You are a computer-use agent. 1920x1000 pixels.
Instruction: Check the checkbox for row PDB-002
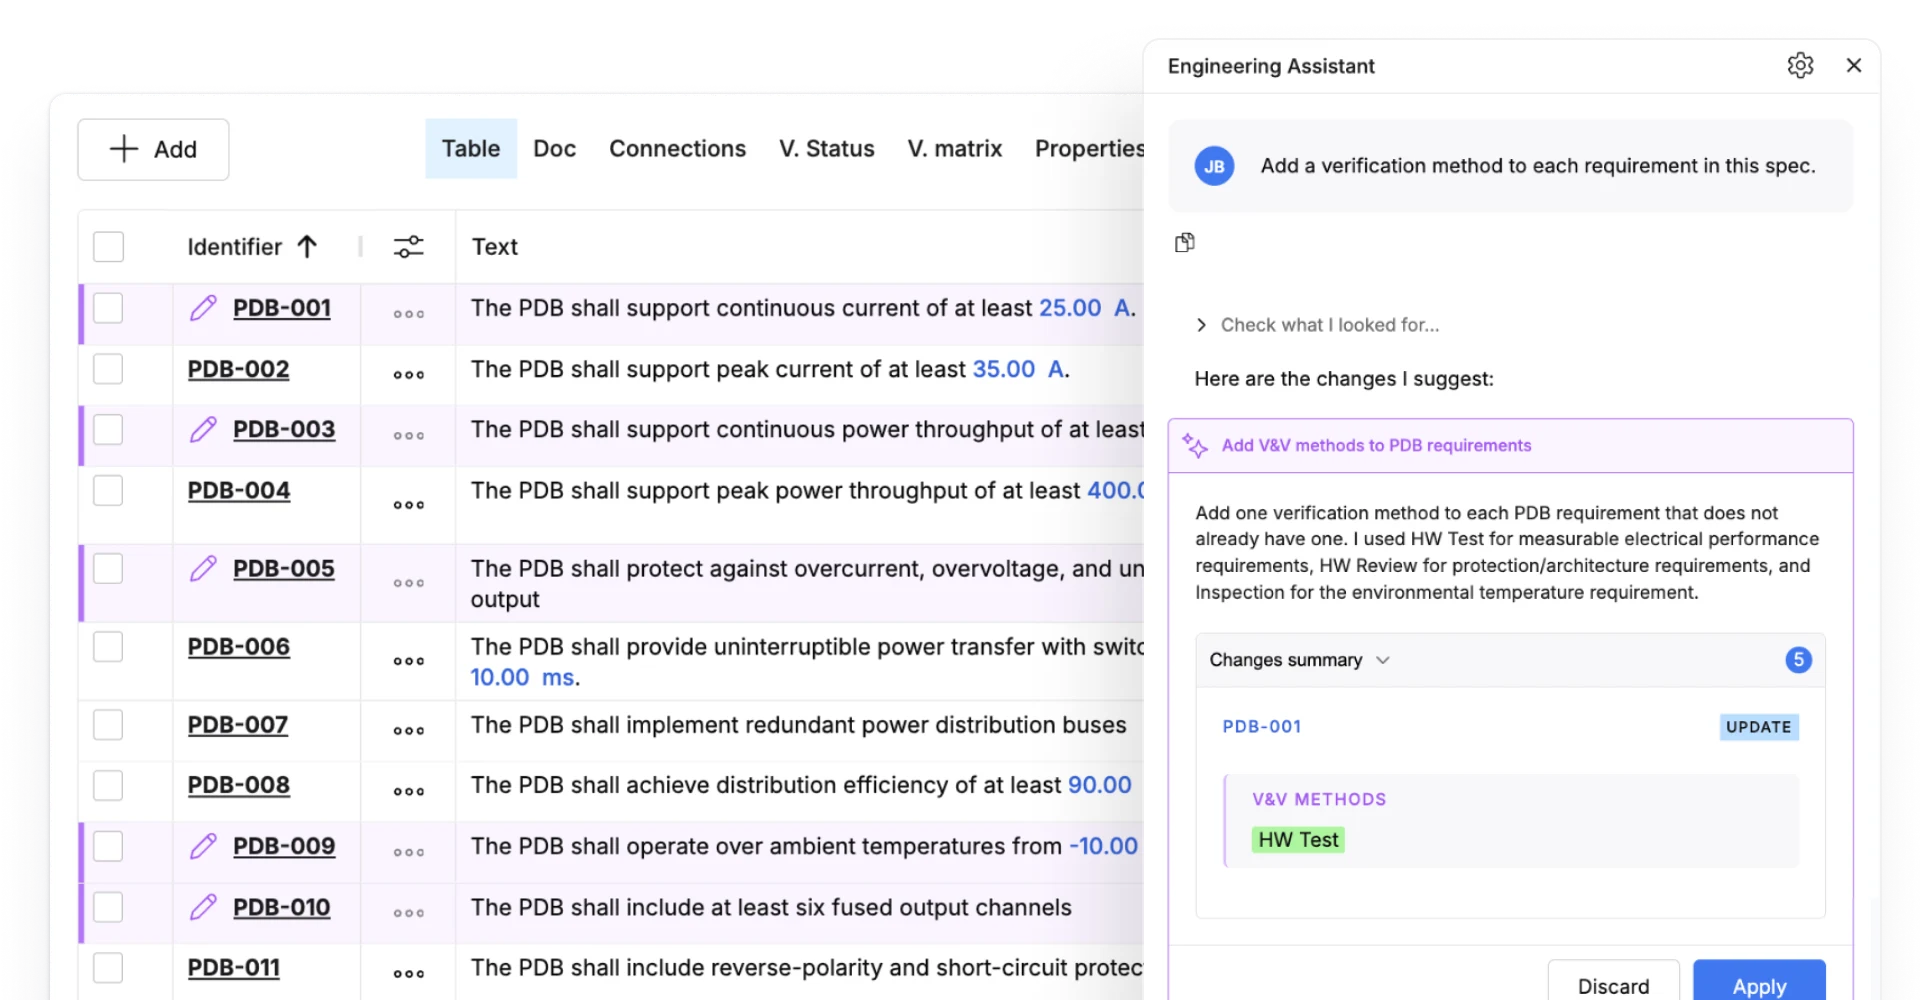108,369
